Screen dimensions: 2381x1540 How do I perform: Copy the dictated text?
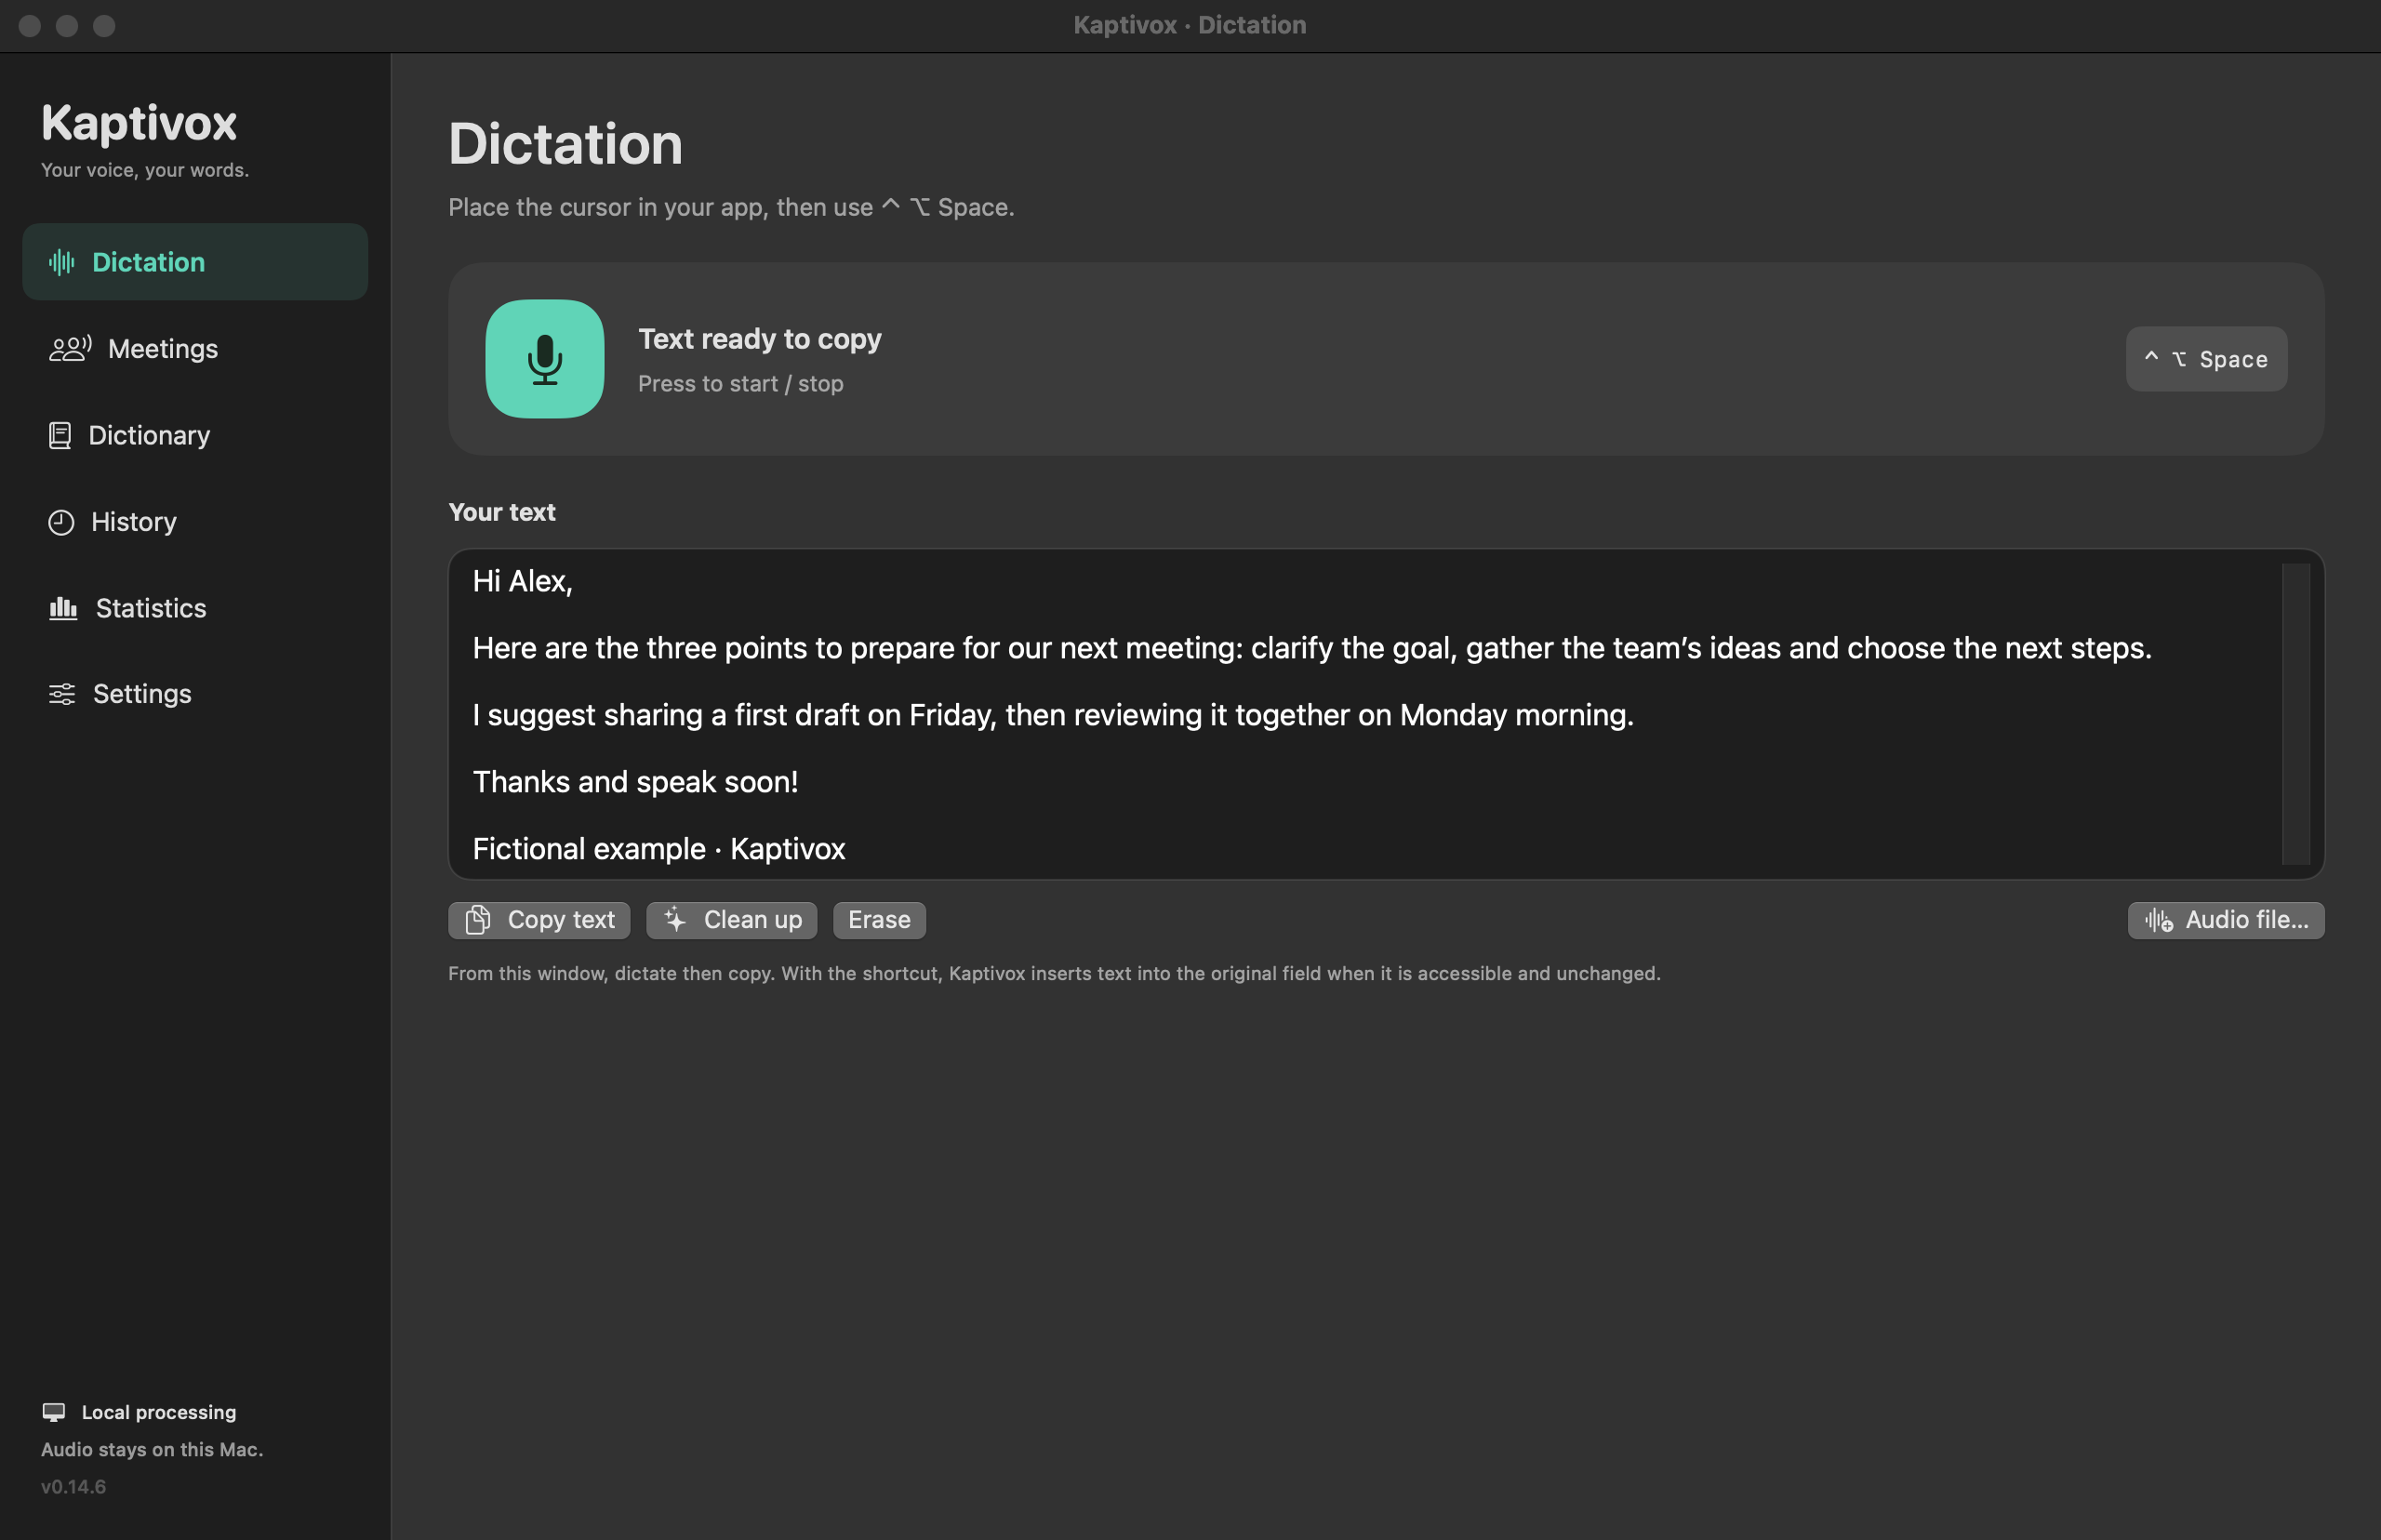(x=539, y=920)
